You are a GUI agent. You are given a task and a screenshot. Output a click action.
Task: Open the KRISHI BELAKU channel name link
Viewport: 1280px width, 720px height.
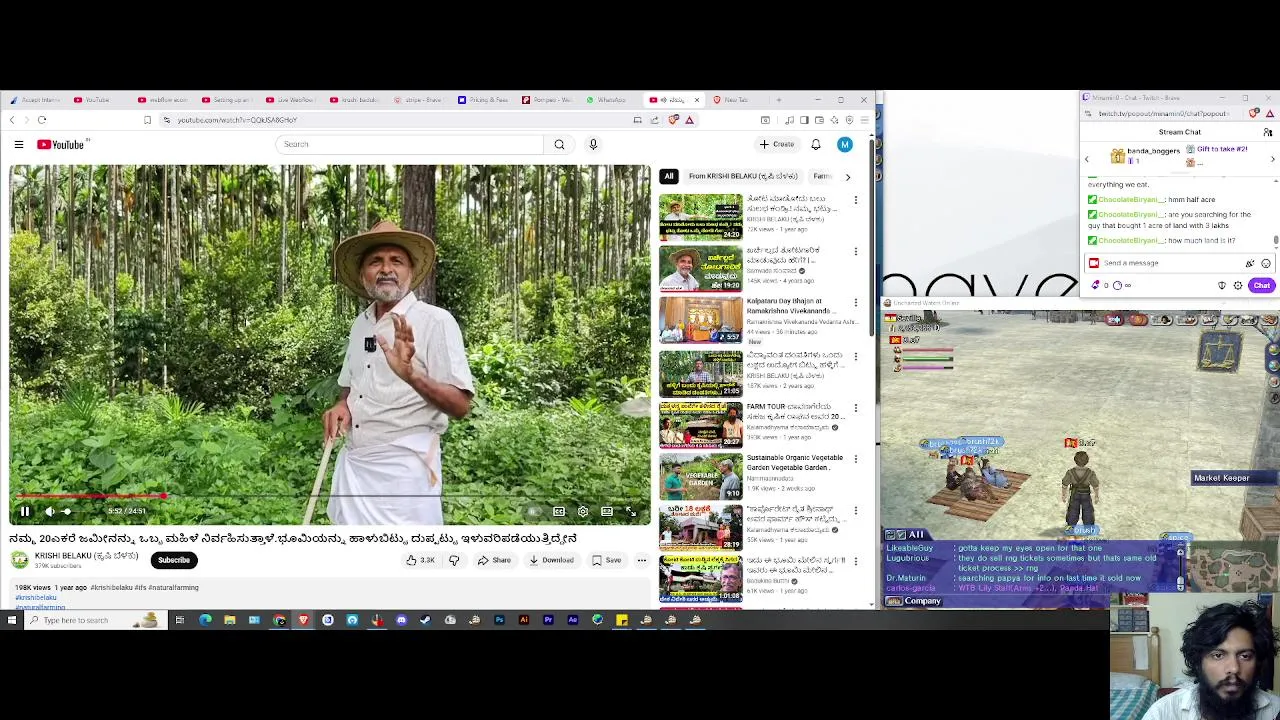[x=86, y=555]
